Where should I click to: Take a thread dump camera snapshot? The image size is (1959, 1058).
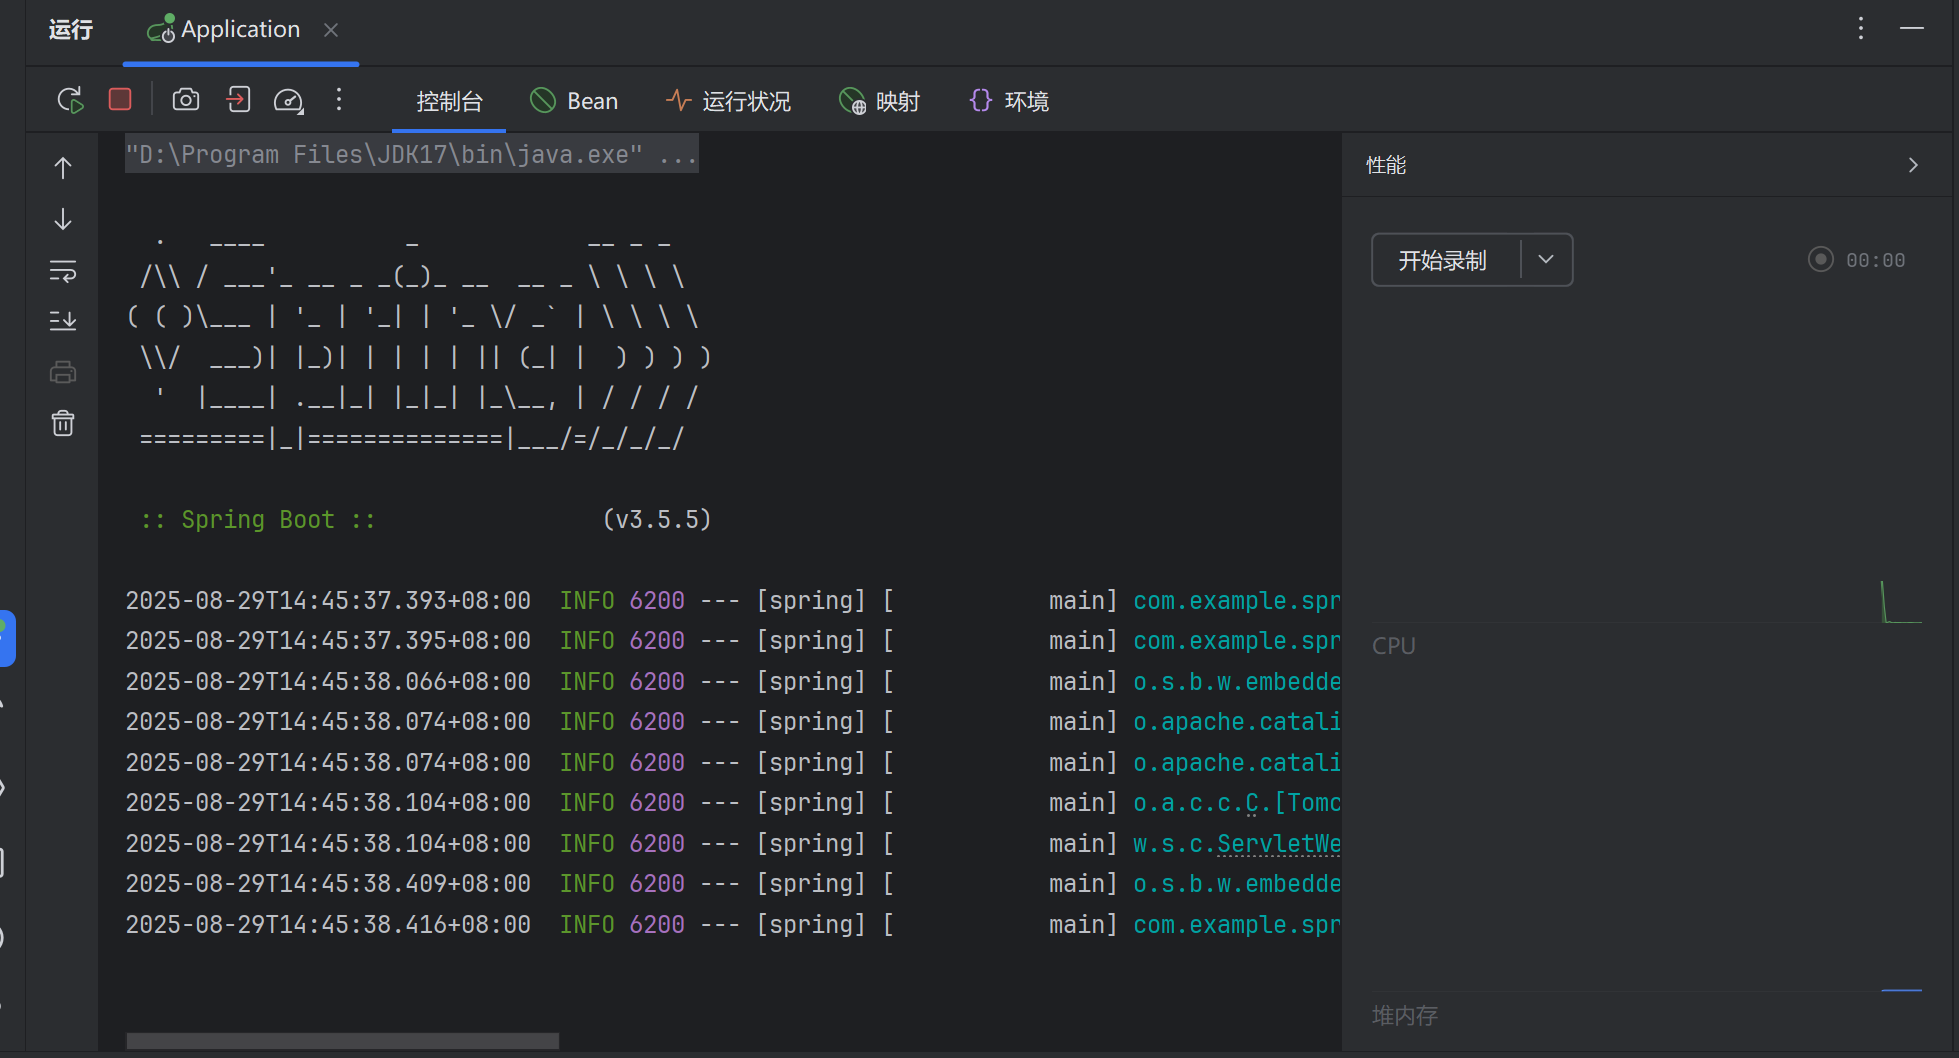(x=186, y=99)
